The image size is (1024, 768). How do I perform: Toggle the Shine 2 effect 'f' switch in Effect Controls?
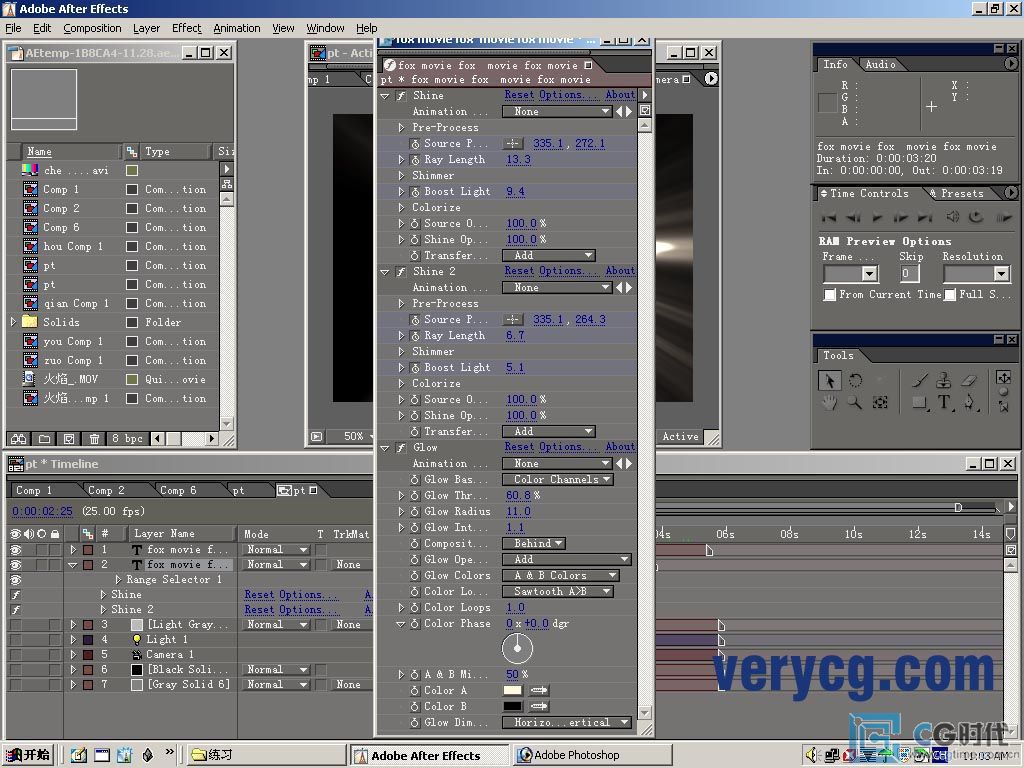[401, 272]
